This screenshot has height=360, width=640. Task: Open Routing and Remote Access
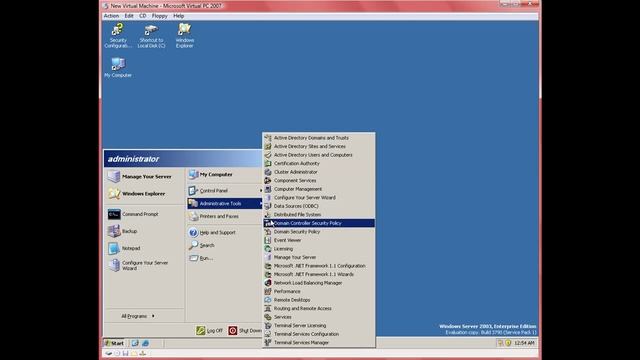(319, 309)
